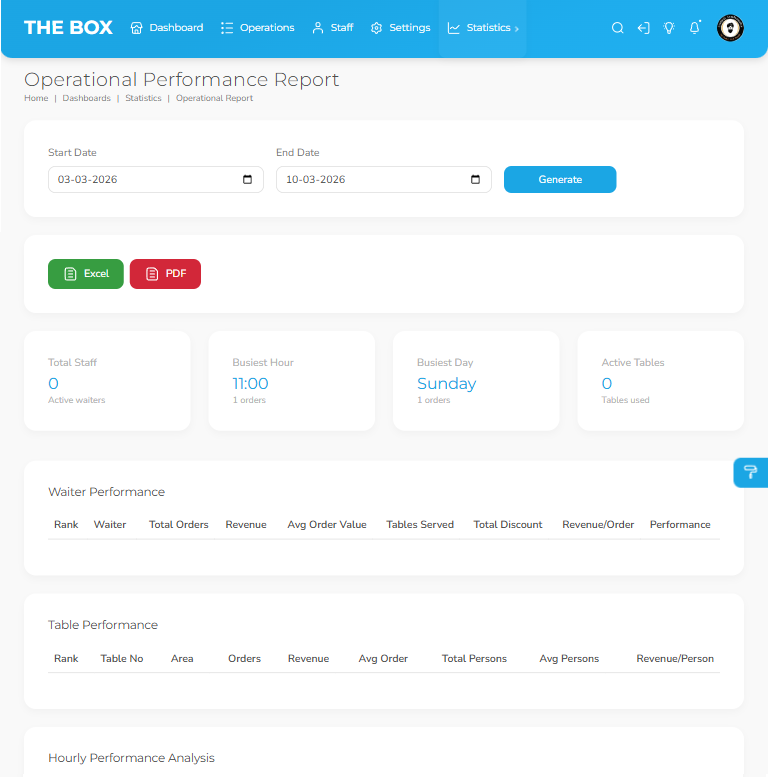The image size is (768, 777).
Task: Open the user profile avatar
Action: coord(730,28)
